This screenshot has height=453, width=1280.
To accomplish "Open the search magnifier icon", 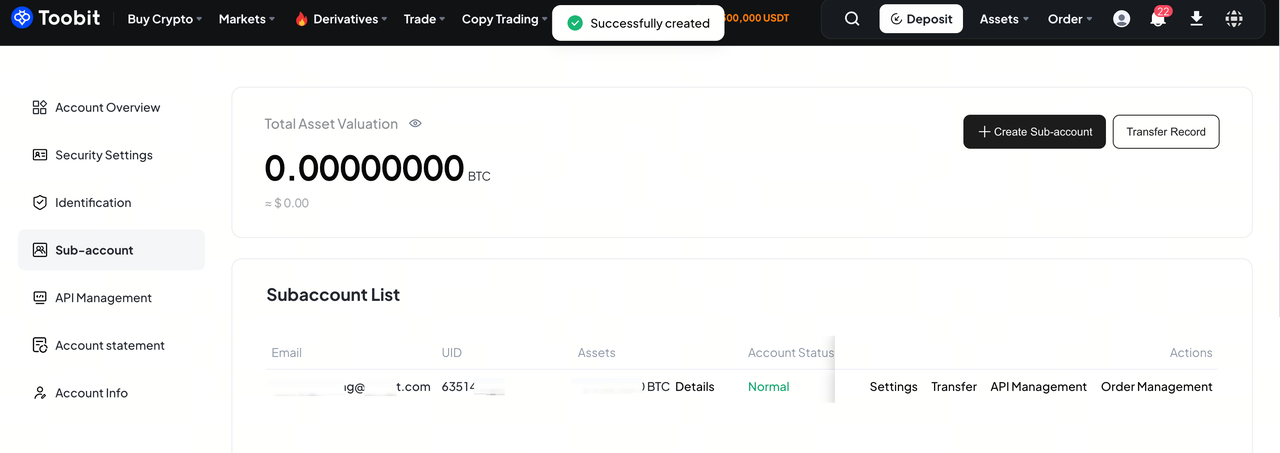I will tap(852, 19).
